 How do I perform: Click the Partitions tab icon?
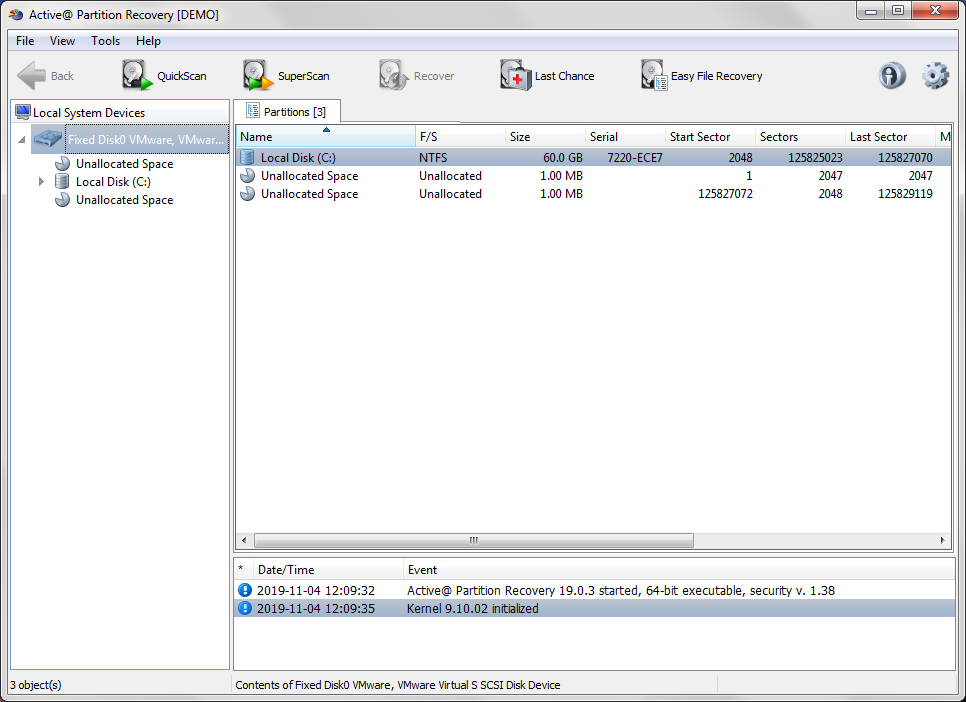click(x=253, y=111)
